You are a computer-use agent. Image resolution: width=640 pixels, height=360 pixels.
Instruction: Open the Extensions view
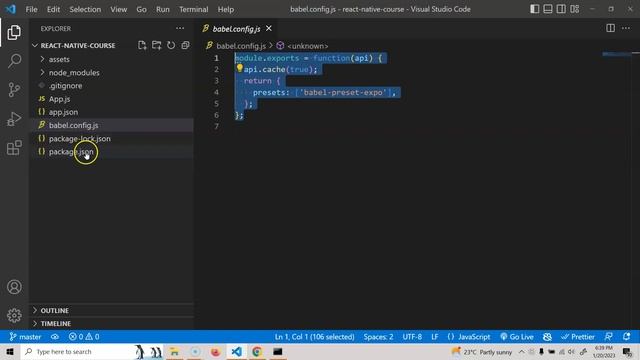(14, 148)
